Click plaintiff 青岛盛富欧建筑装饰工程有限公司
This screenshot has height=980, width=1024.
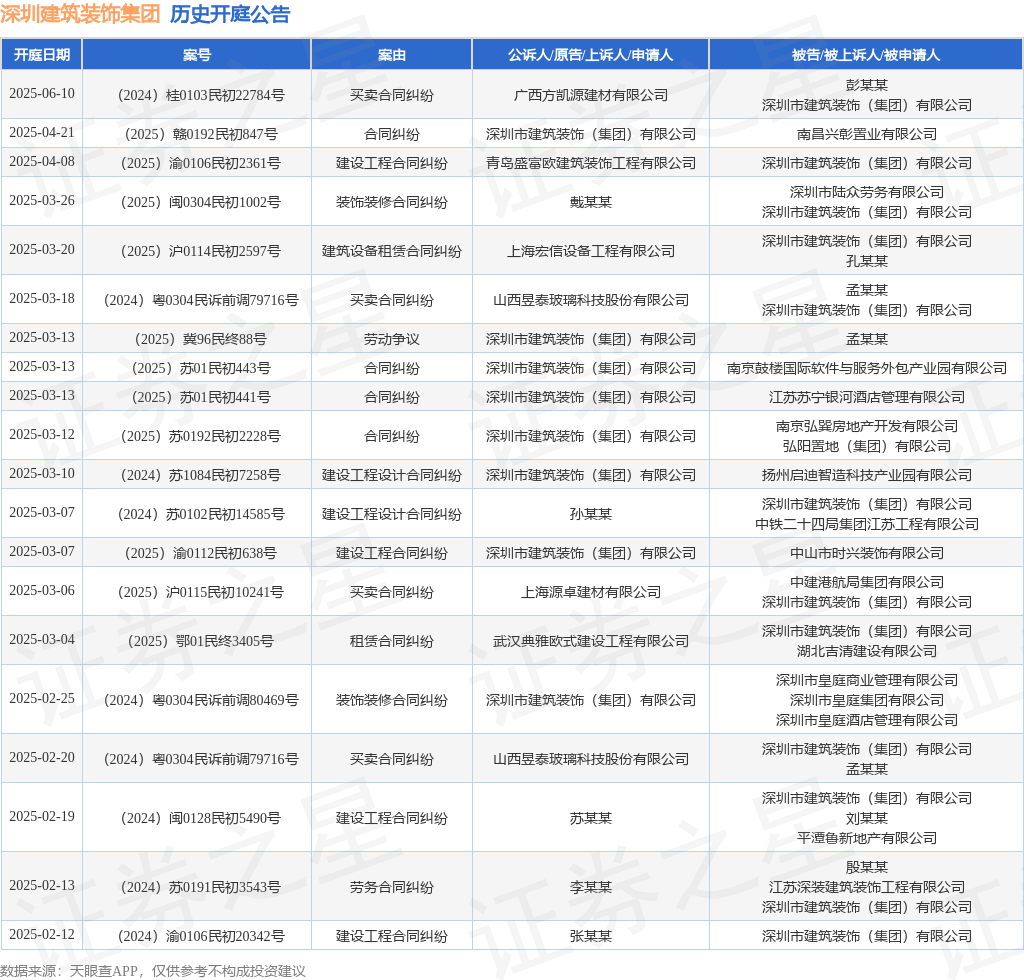(x=590, y=163)
